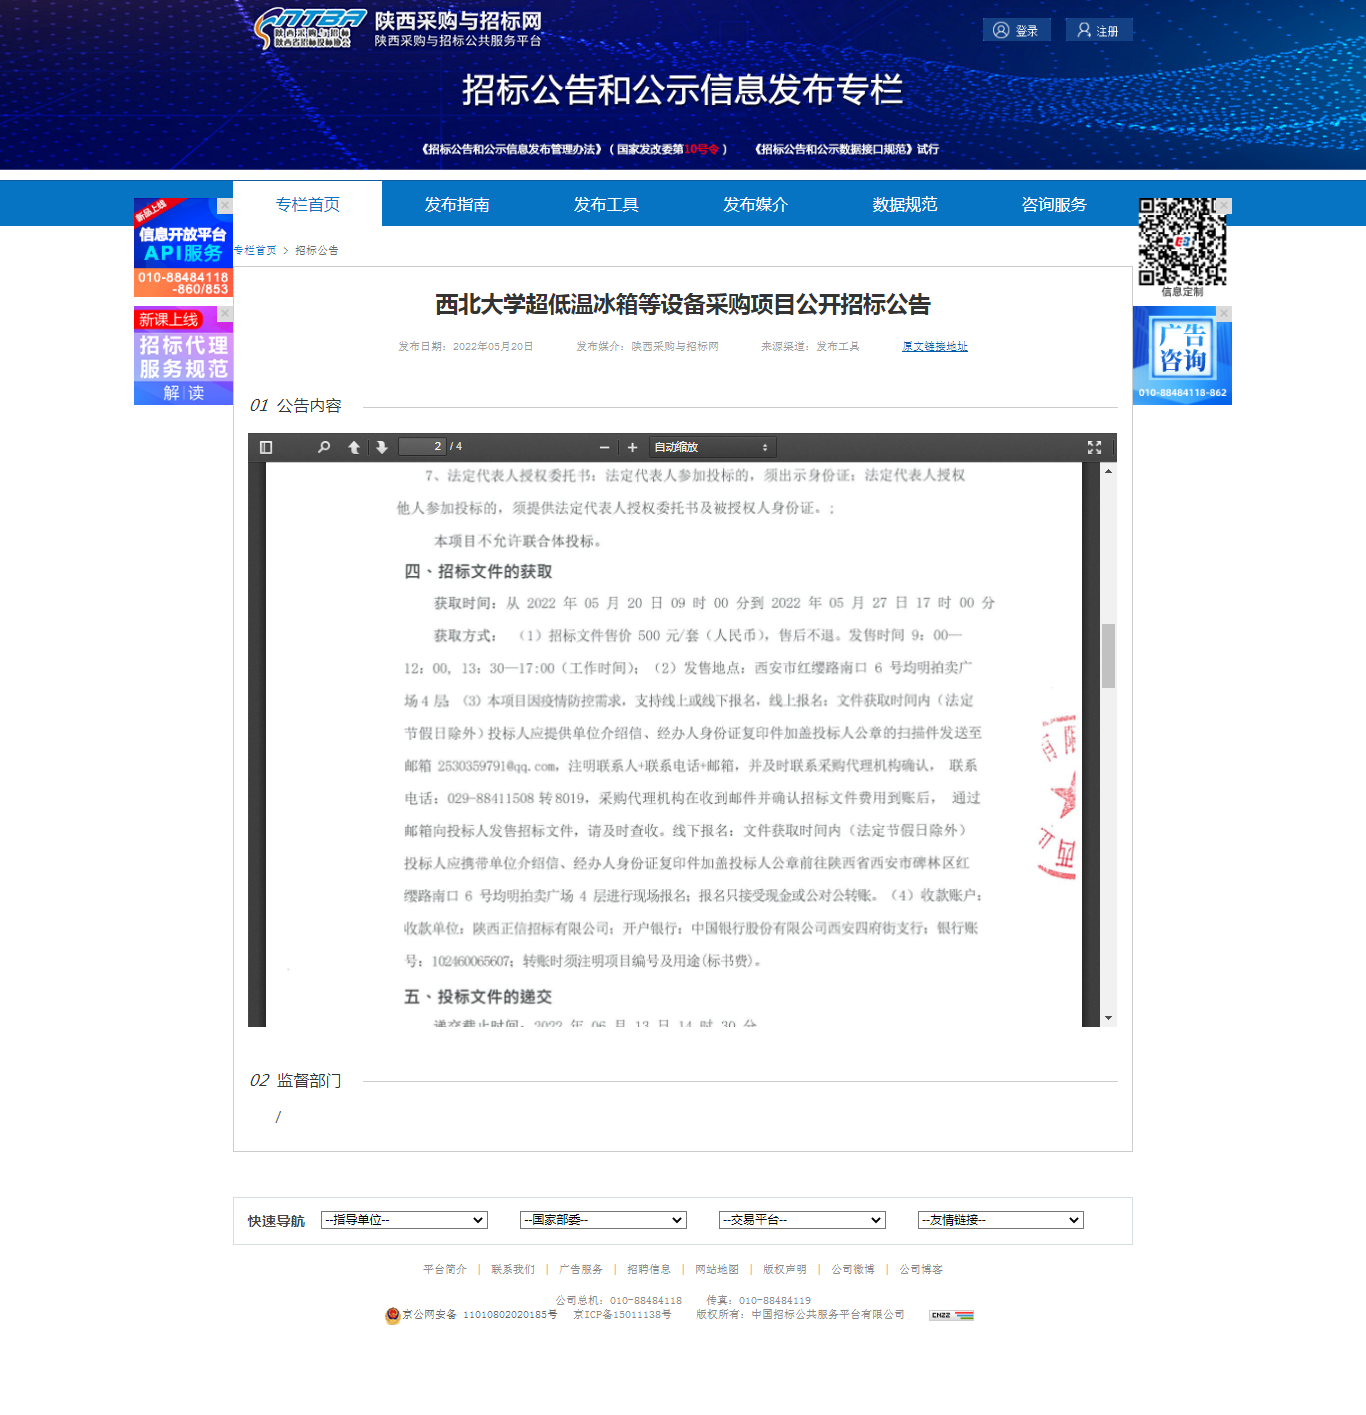Screen dimensions: 1366x1415
Task: Open the 自动缩放 zoom dropdown
Action: click(712, 447)
